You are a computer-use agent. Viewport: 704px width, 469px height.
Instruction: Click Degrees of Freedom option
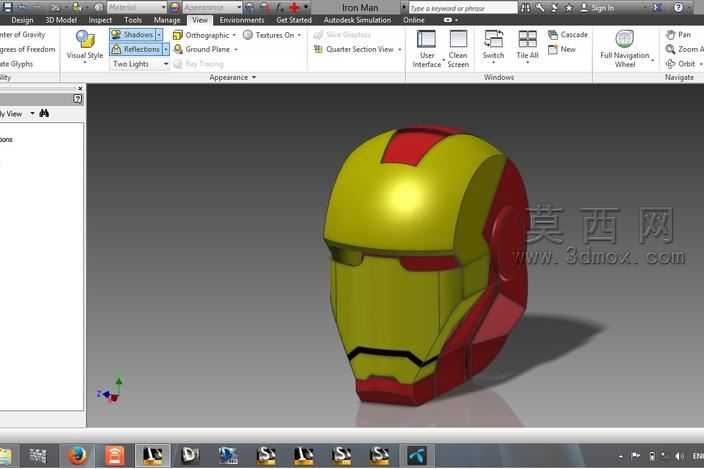(27, 49)
